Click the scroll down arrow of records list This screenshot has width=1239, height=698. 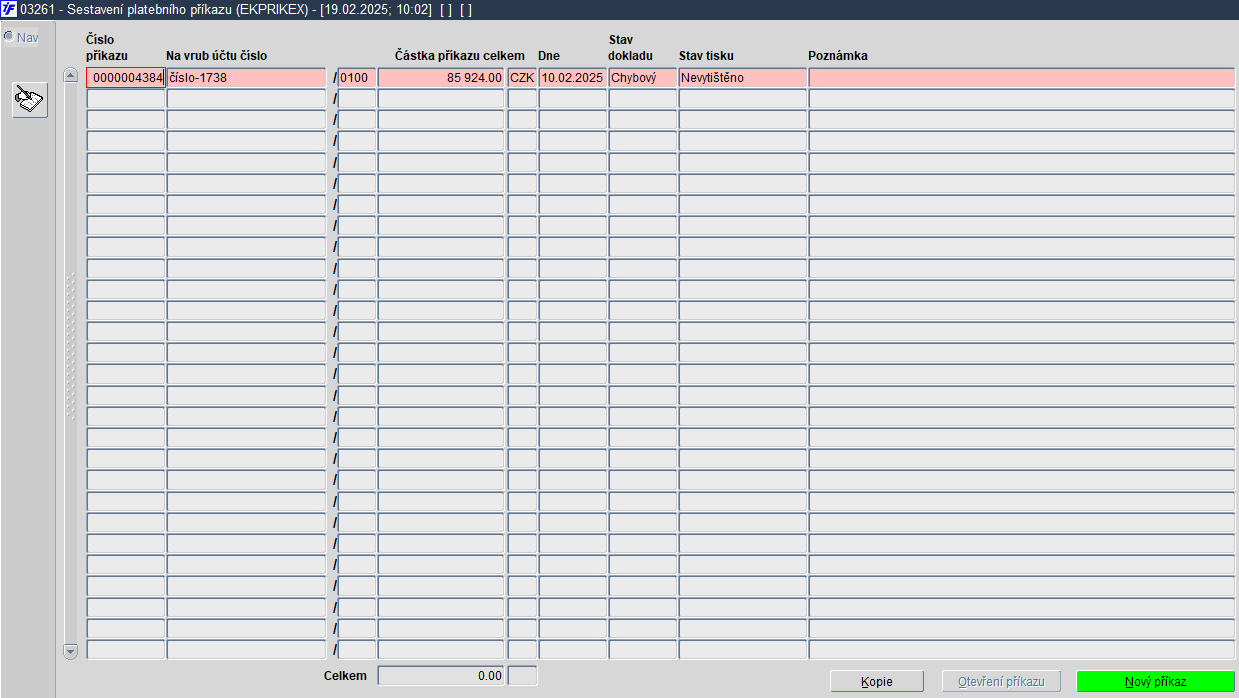[70, 651]
